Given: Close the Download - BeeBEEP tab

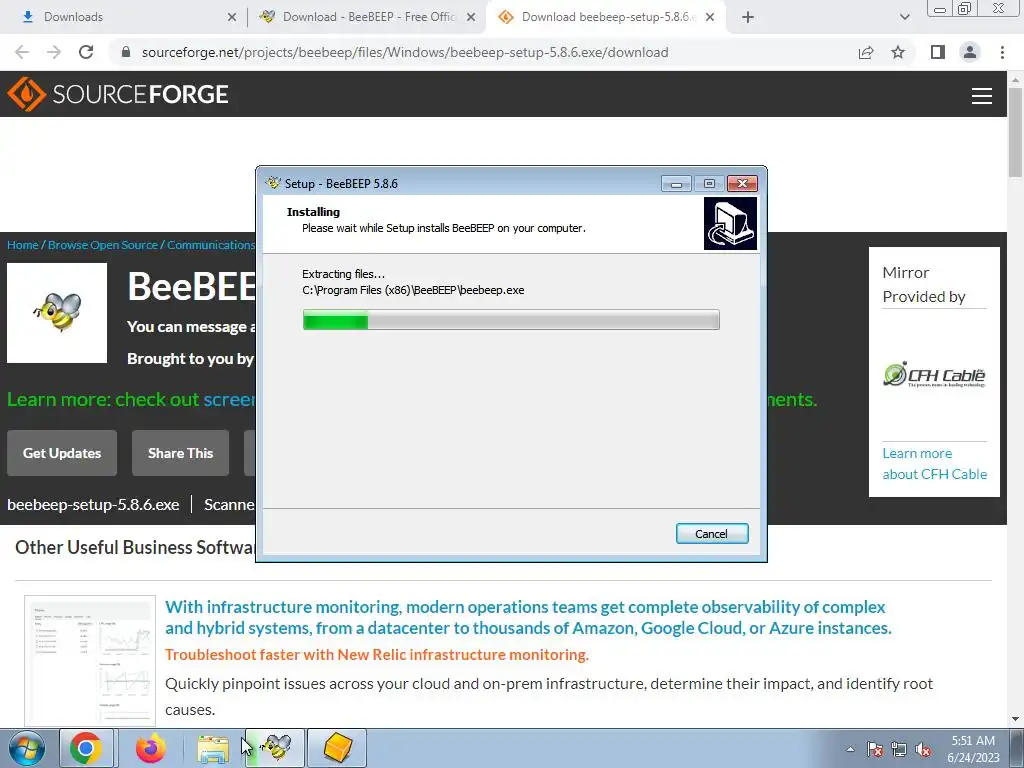Looking at the screenshot, I should (471, 17).
